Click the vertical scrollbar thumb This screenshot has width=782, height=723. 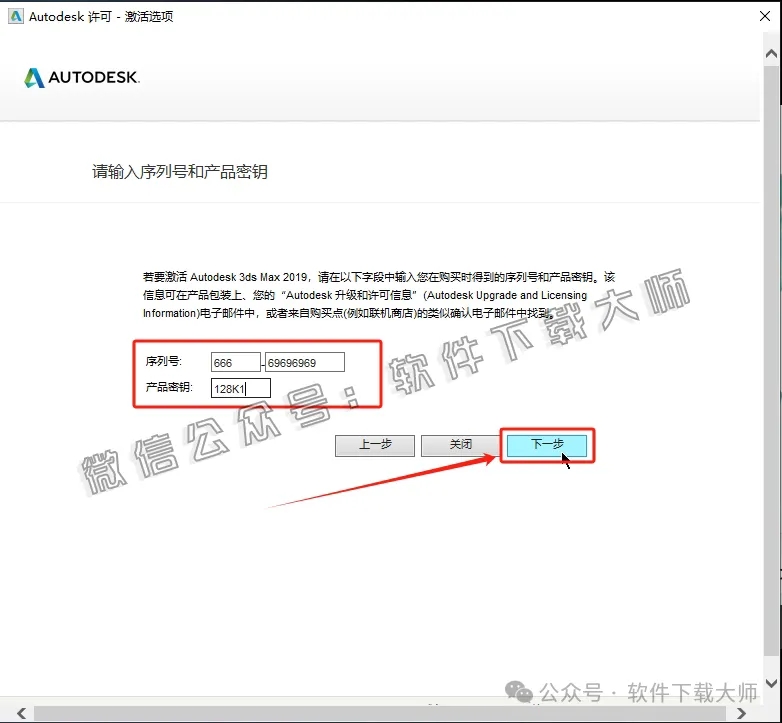point(771,359)
